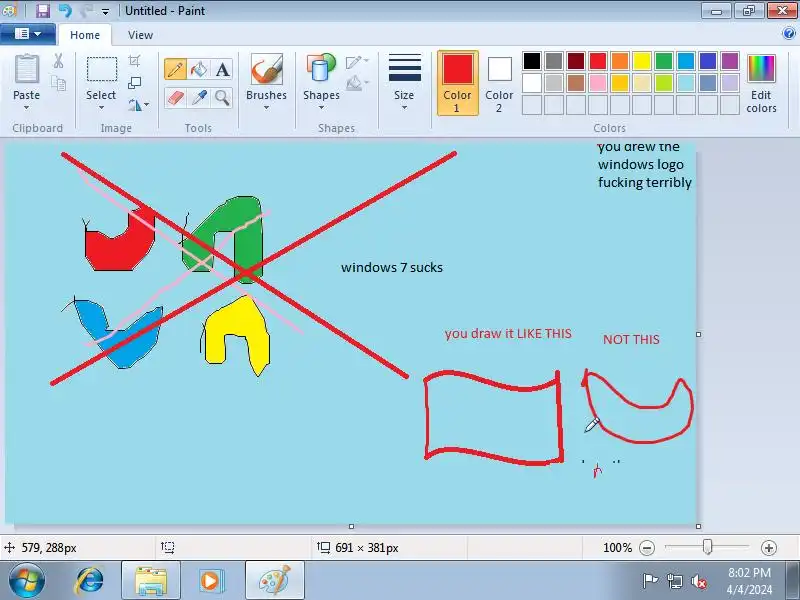Click the zoom slider handle
Image resolution: width=800 pixels, height=600 pixels.
click(707, 547)
